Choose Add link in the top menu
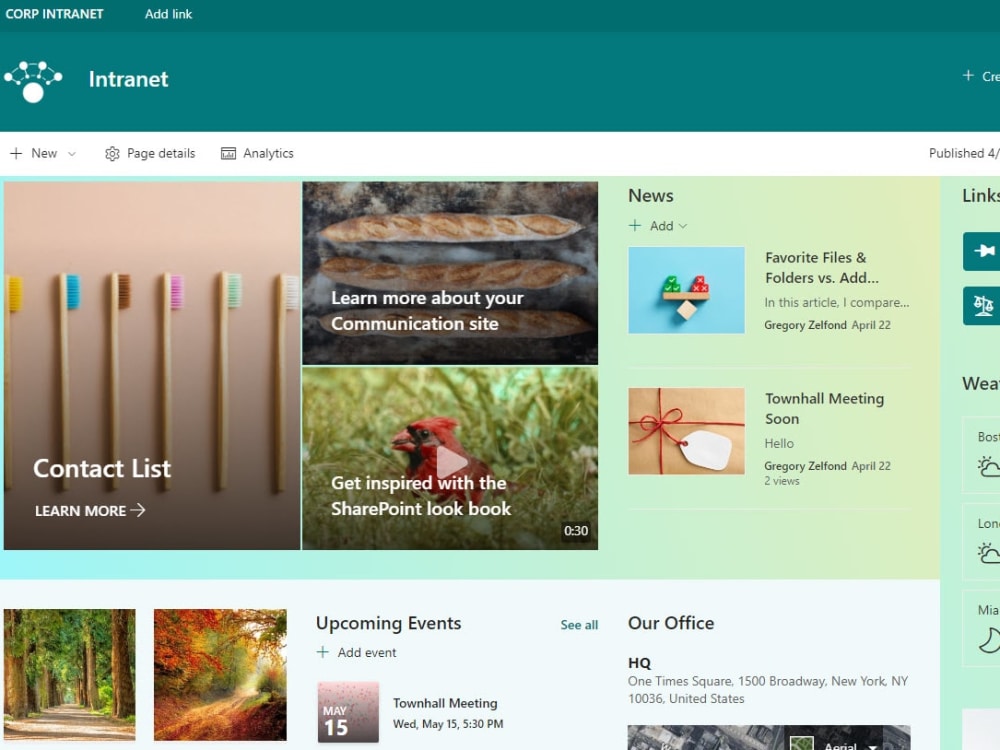 (167, 13)
